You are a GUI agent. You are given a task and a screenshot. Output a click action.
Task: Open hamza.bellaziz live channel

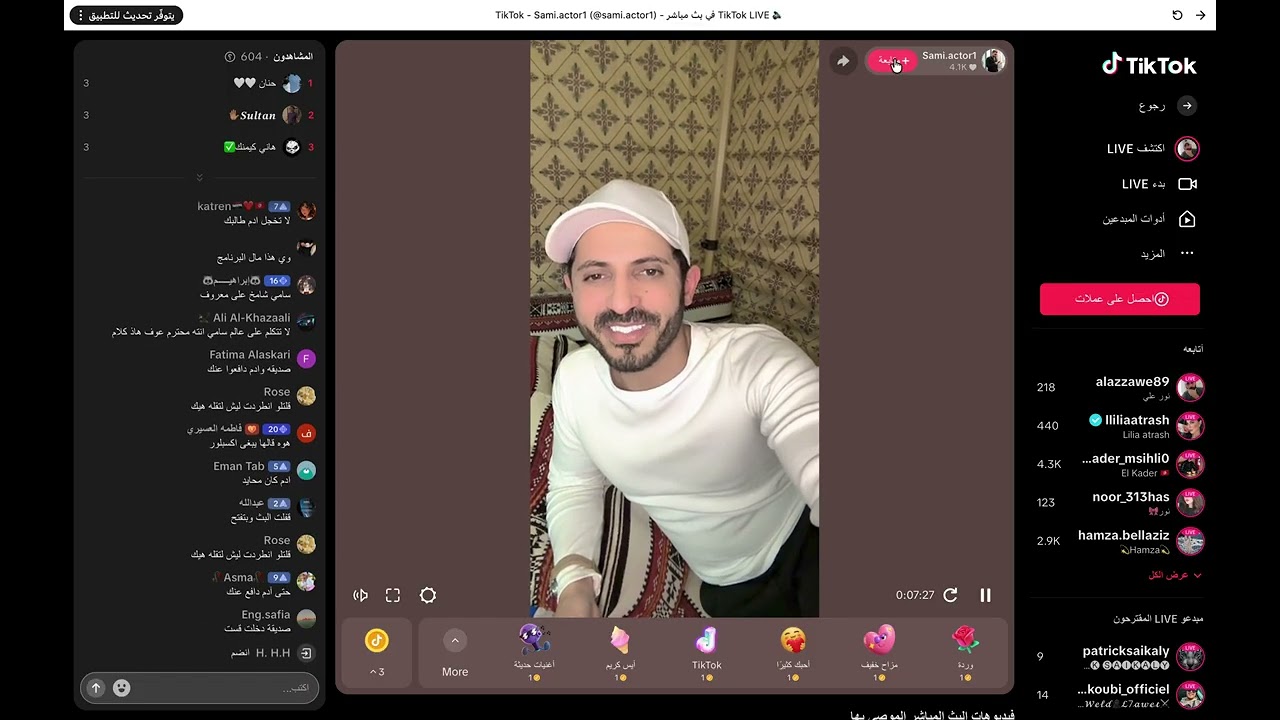pos(1120,541)
